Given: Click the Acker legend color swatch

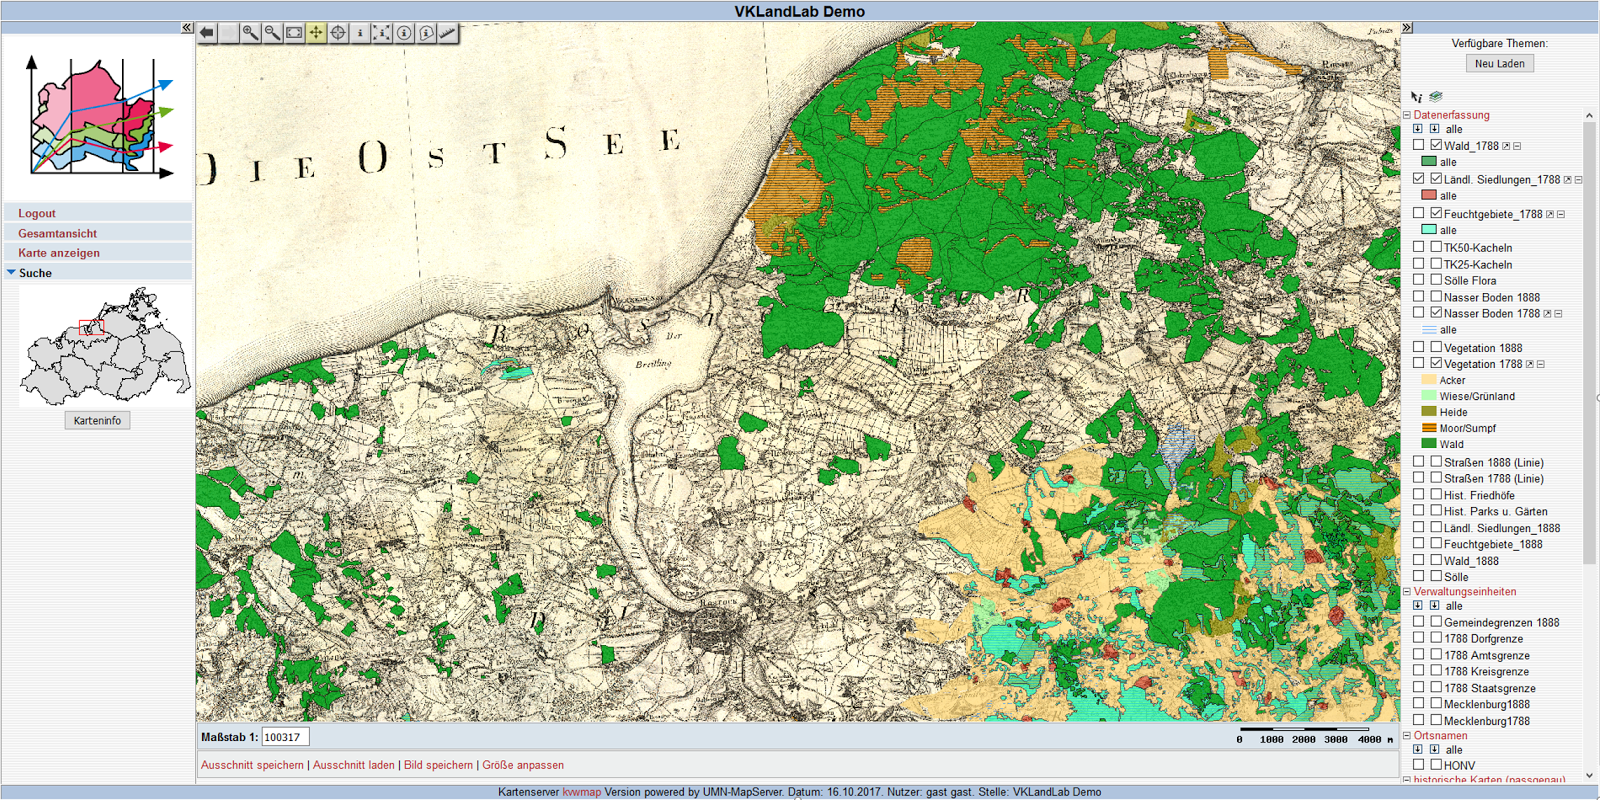Looking at the screenshot, I should pos(1429,380).
